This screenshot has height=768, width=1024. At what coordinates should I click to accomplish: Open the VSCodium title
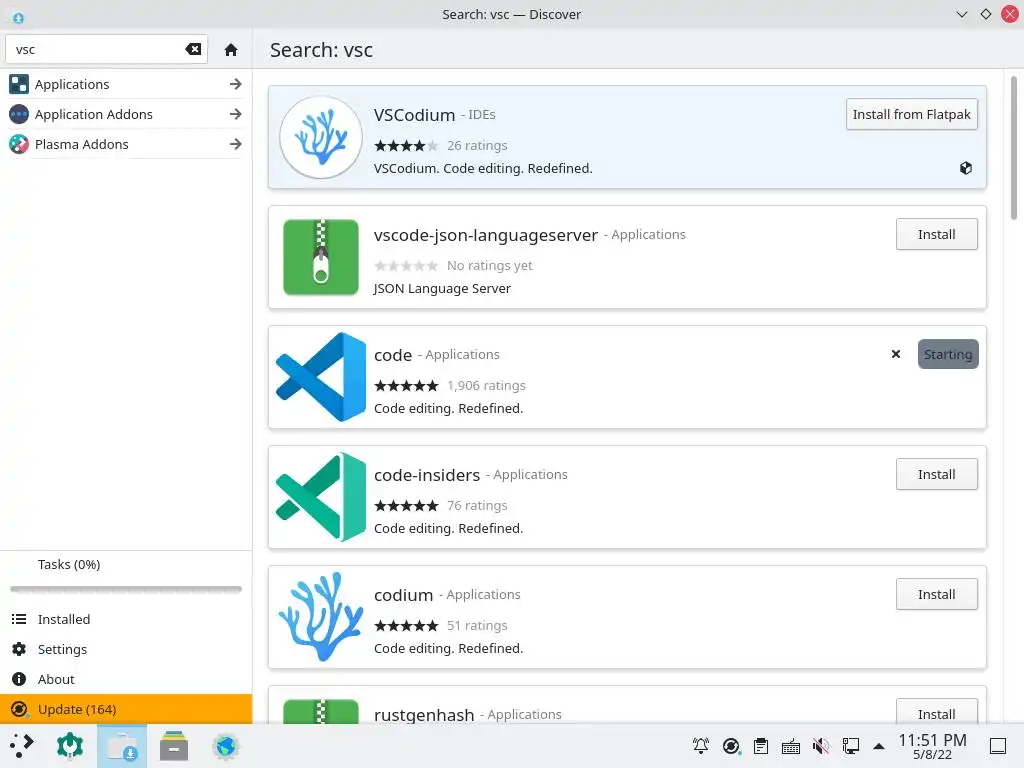point(415,115)
